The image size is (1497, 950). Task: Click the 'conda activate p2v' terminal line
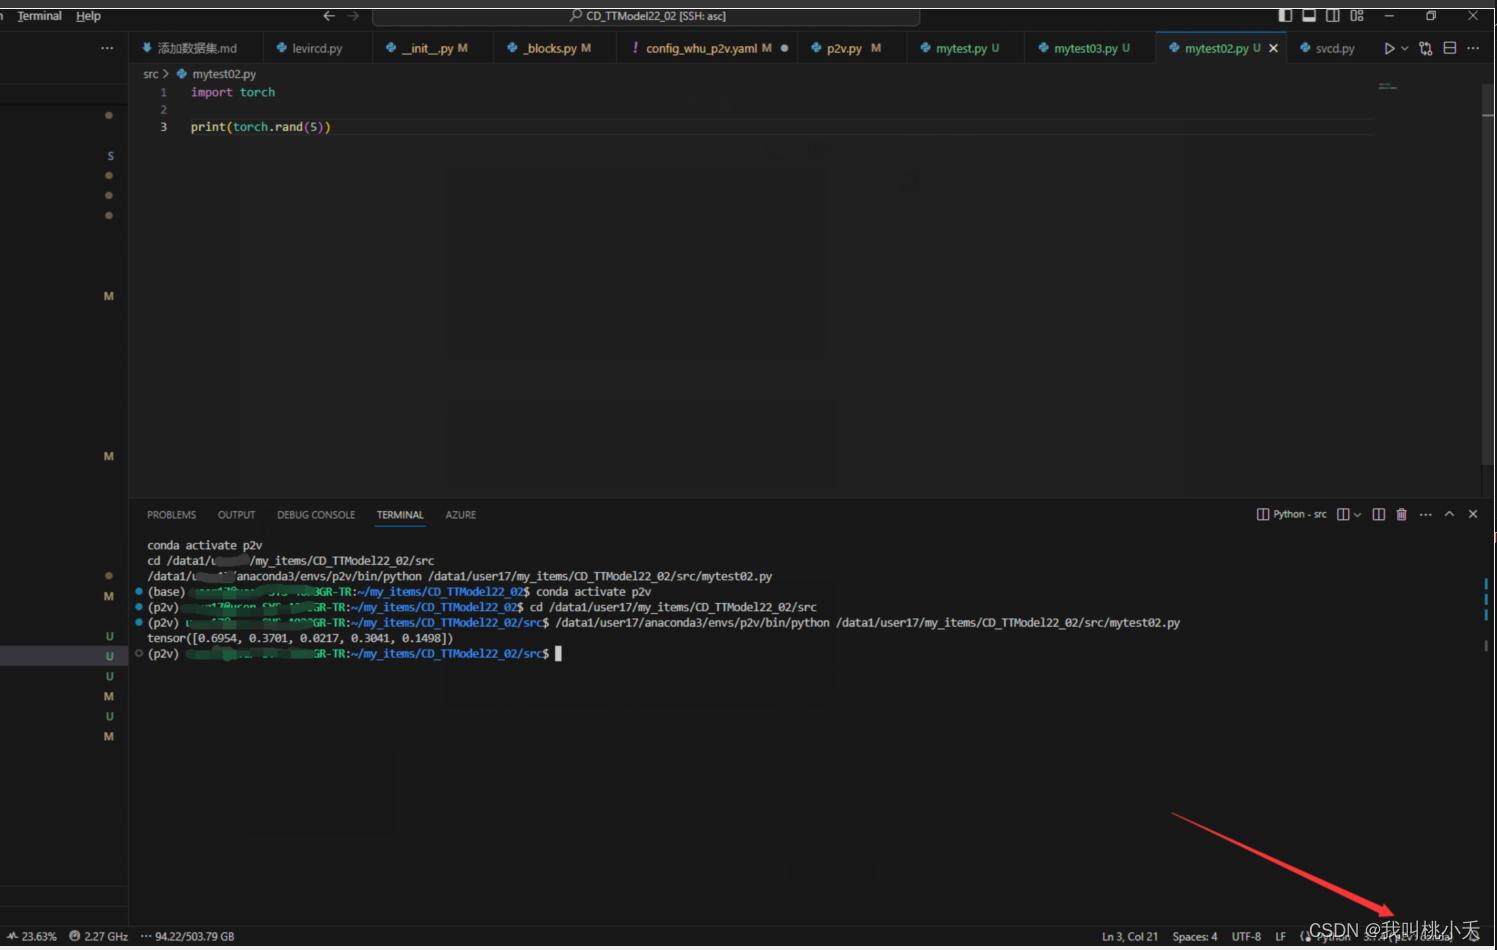204,545
